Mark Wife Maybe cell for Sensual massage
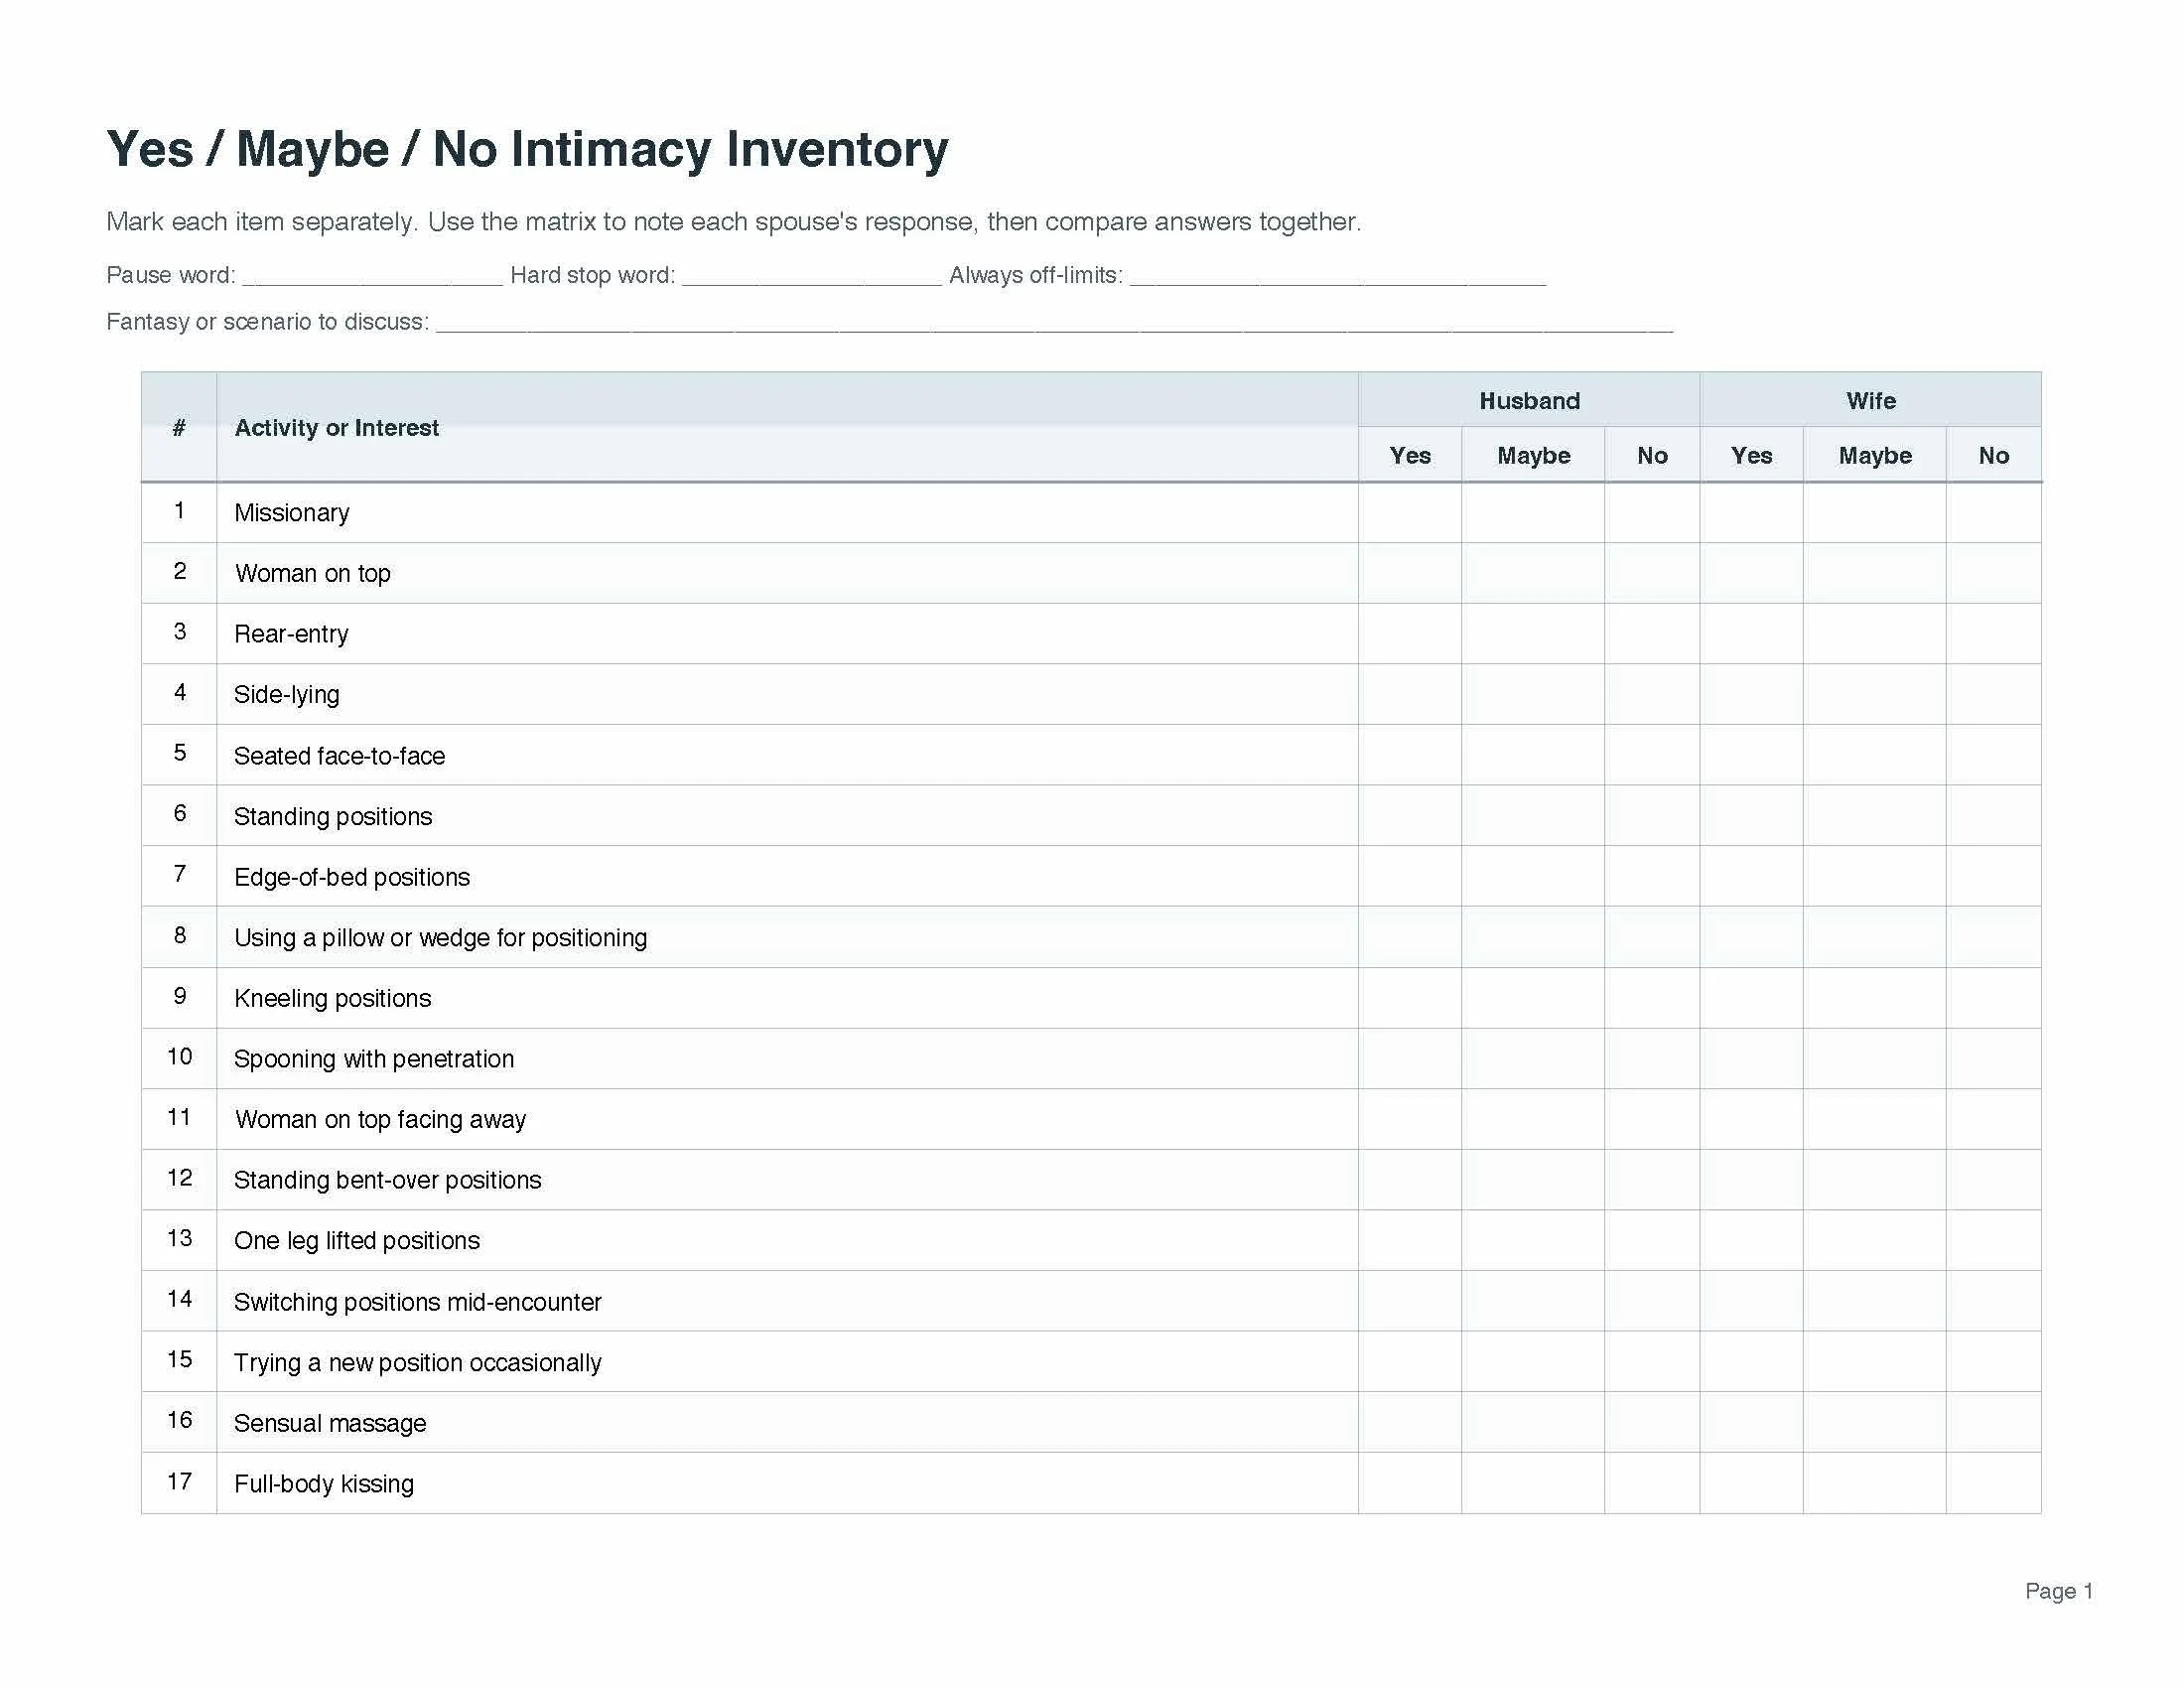2184x1688 pixels. pyautogui.click(x=1874, y=1422)
